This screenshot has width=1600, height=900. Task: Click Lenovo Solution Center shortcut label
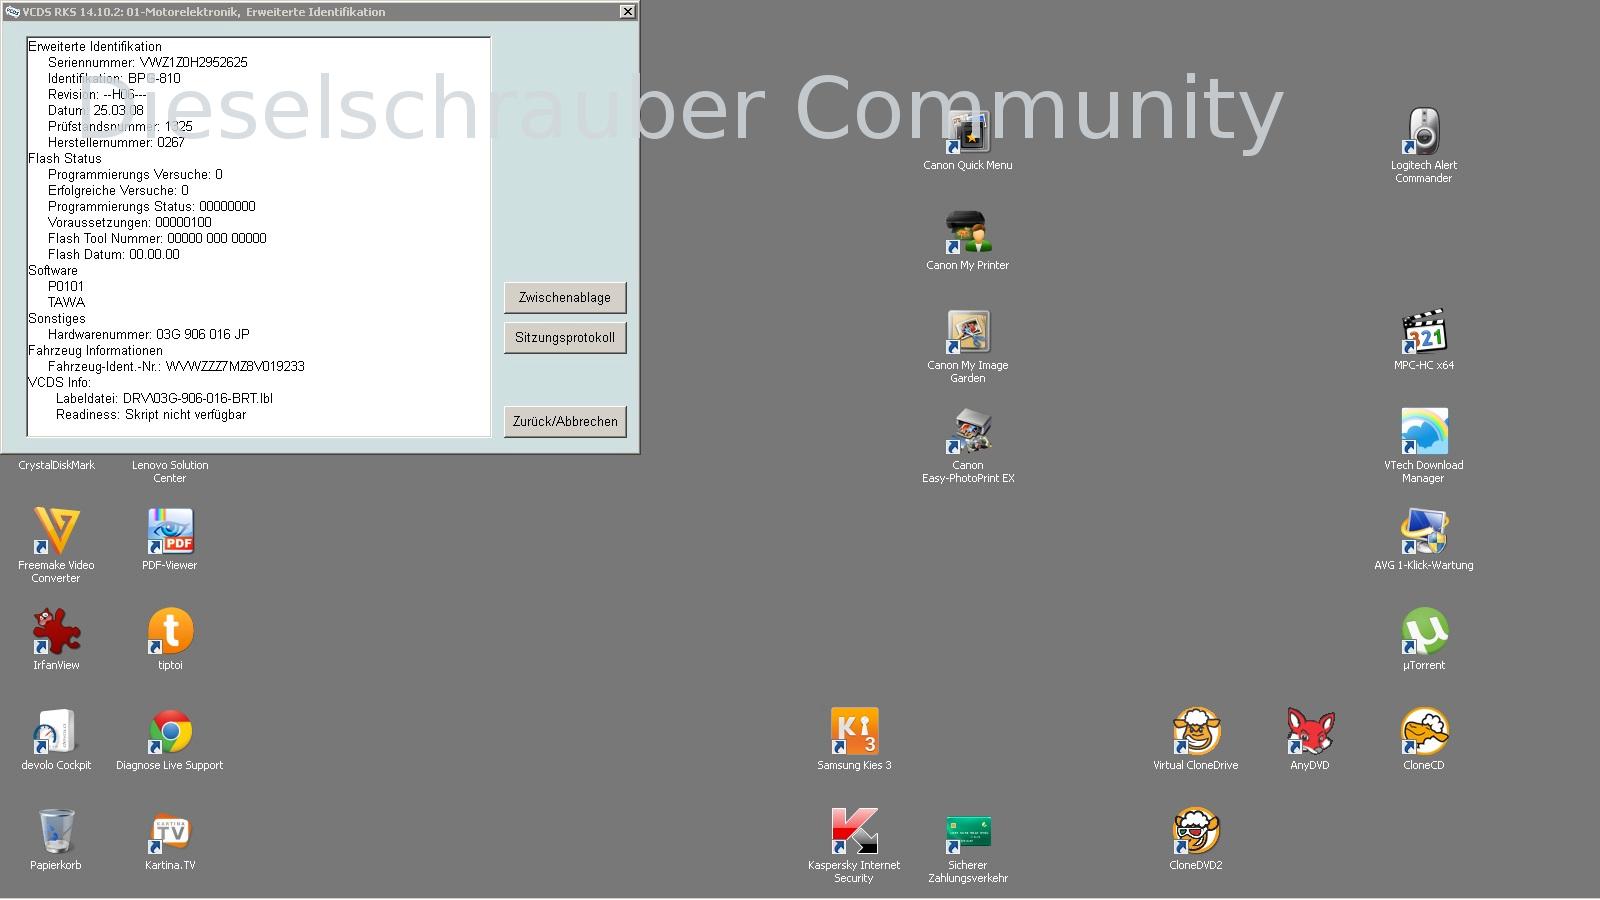pyautogui.click(x=170, y=471)
